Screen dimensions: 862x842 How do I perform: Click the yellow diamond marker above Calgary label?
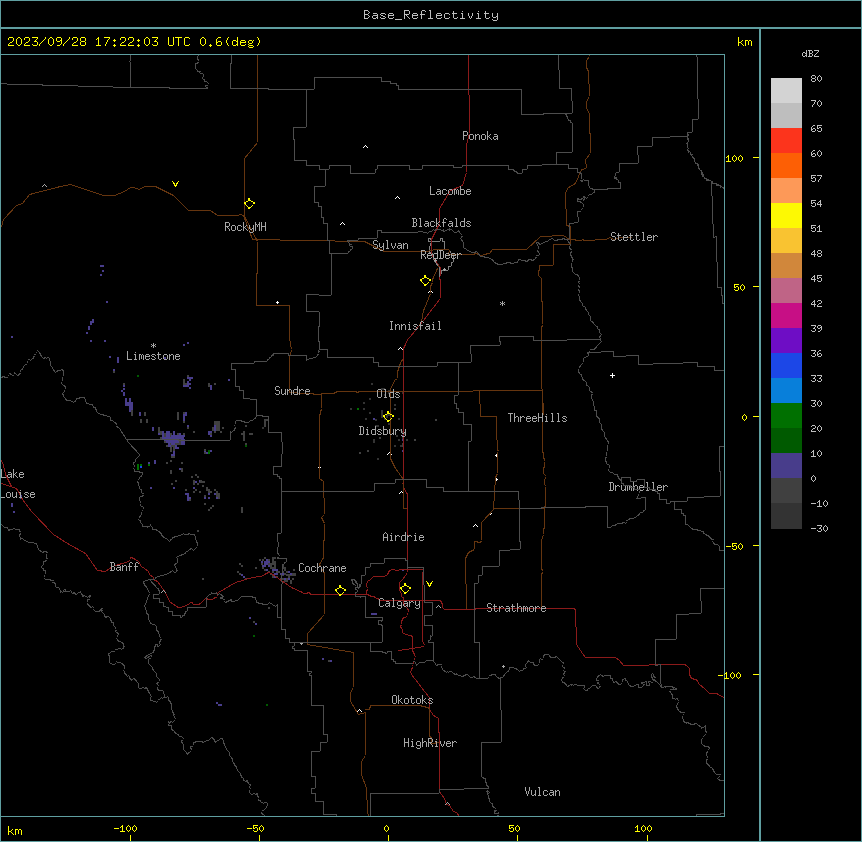coord(405,589)
